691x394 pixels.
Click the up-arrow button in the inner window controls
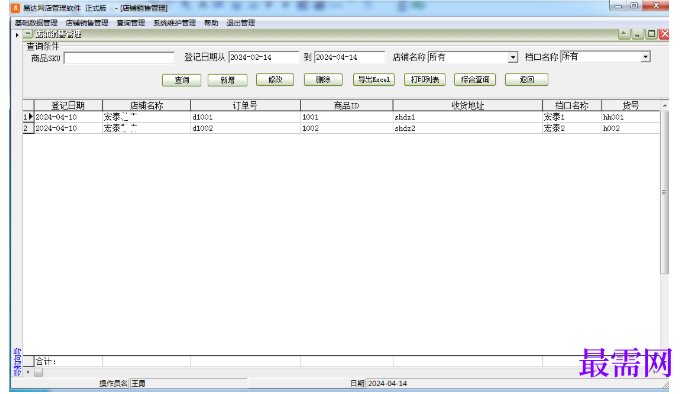pos(624,34)
